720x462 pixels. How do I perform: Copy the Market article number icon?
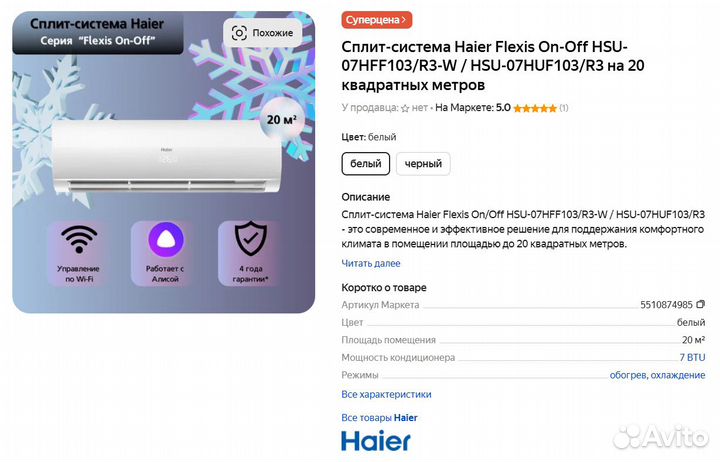point(700,304)
